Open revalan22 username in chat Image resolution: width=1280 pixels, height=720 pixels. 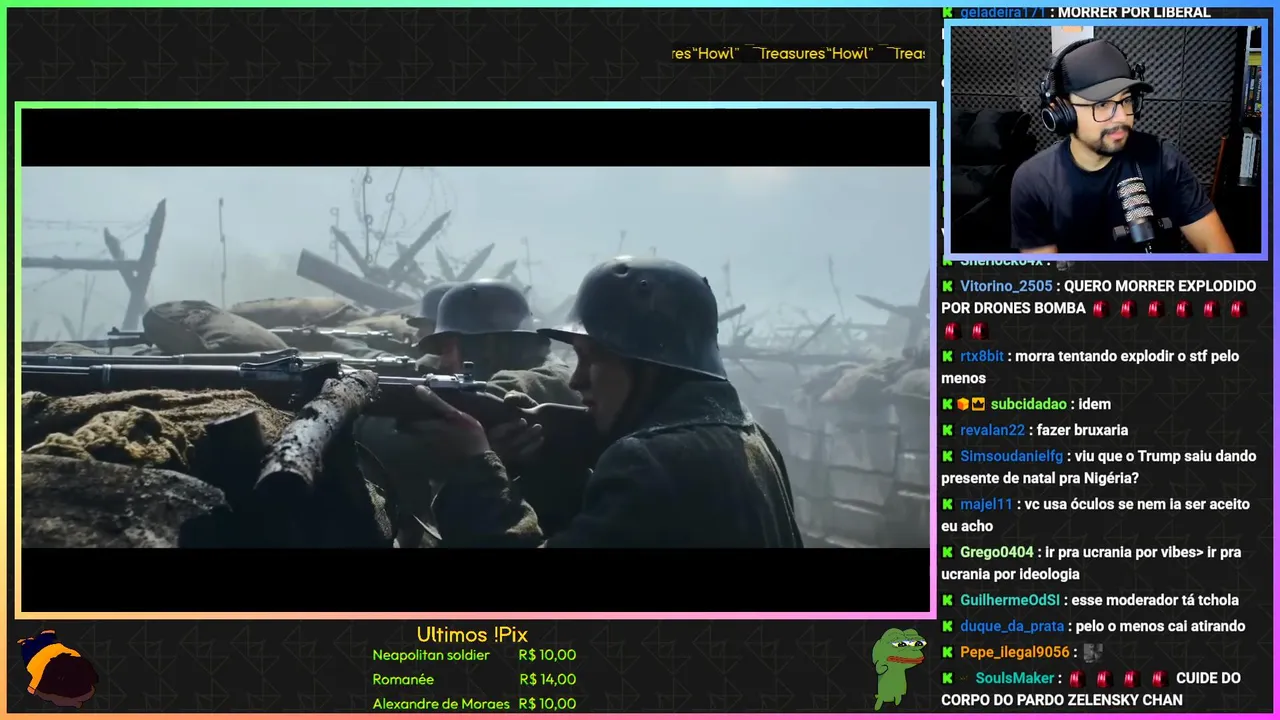(992, 430)
